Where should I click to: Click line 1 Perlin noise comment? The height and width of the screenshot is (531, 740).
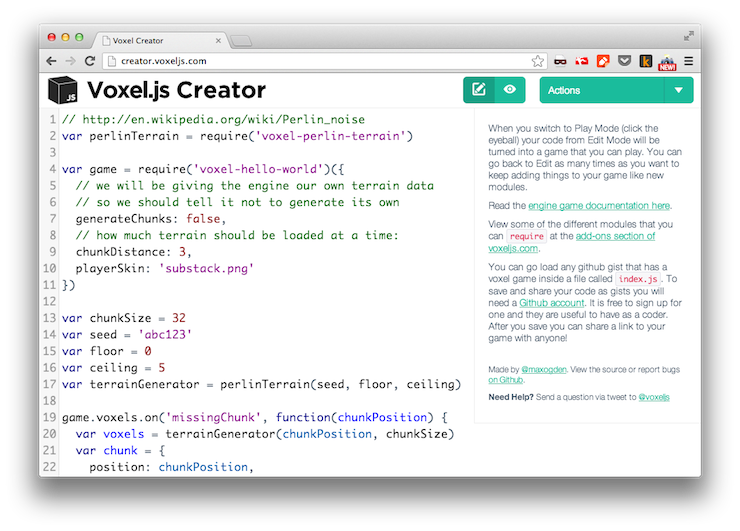click(213, 119)
